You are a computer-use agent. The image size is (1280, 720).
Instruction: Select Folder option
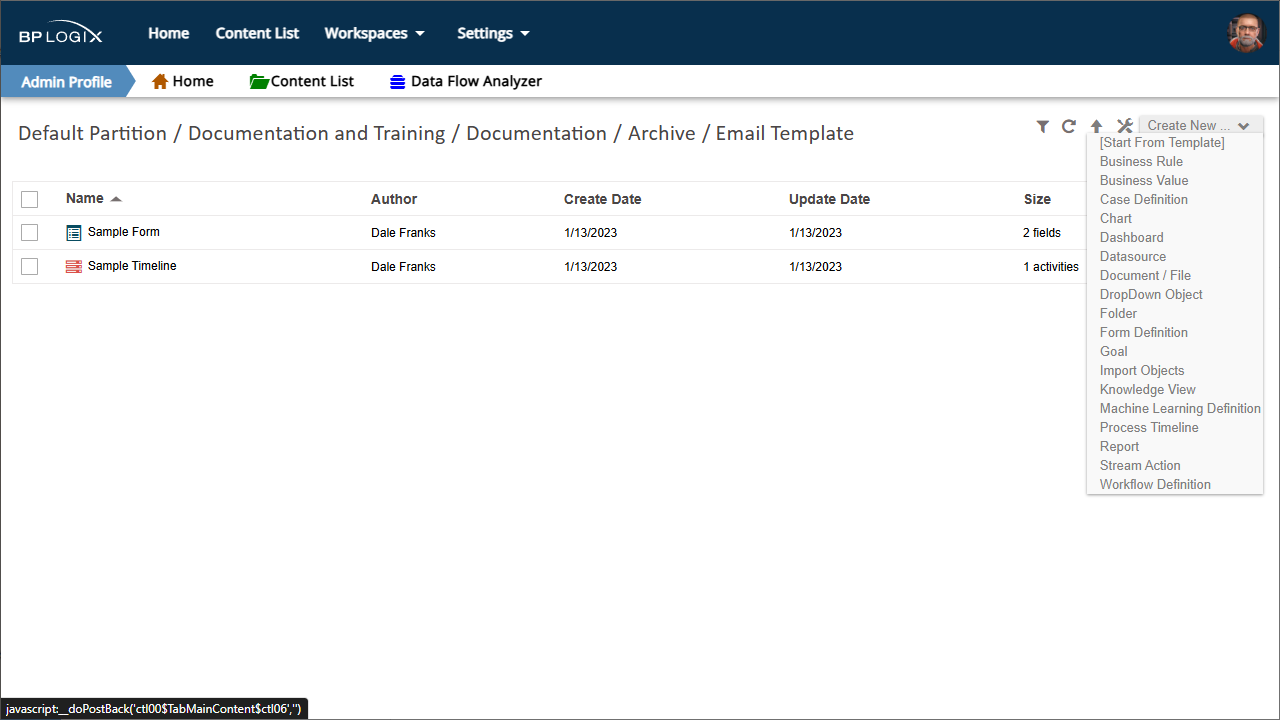(1118, 314)
